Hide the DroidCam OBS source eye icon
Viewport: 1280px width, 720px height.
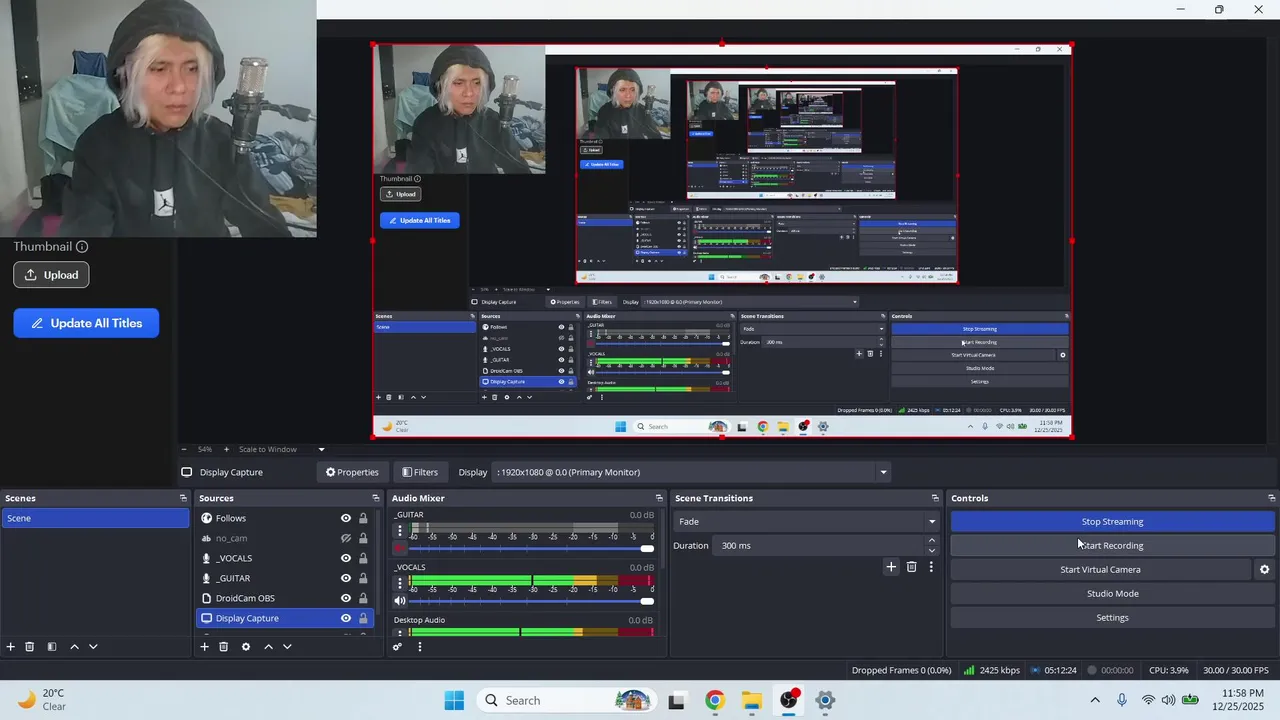346,598
